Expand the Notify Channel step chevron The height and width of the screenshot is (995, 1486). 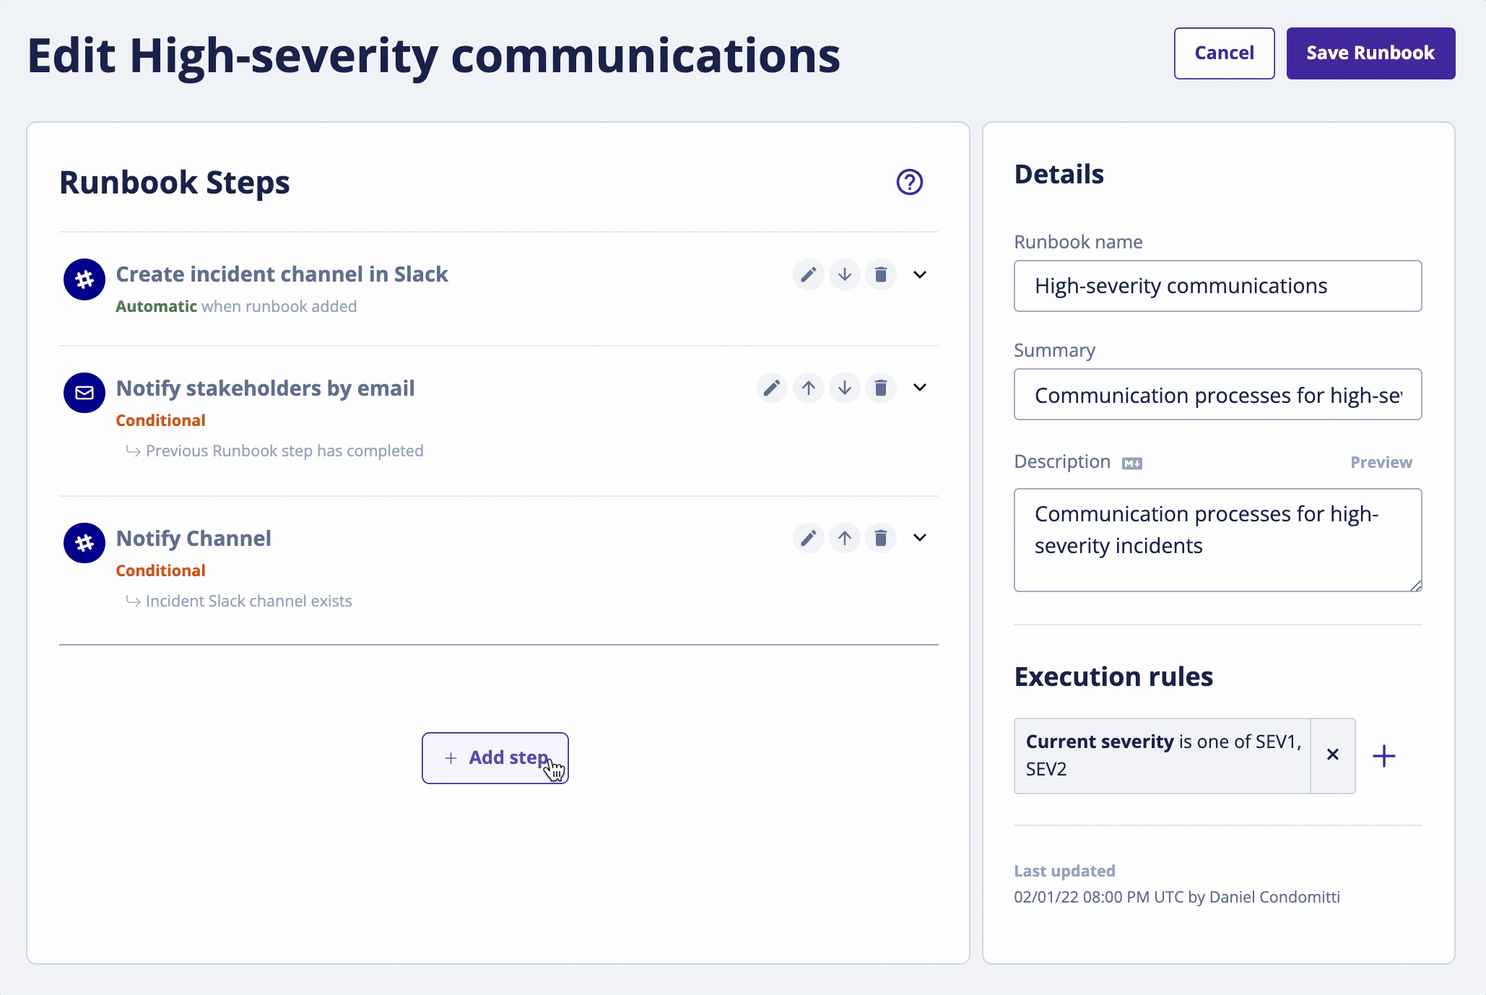(920, 538)
